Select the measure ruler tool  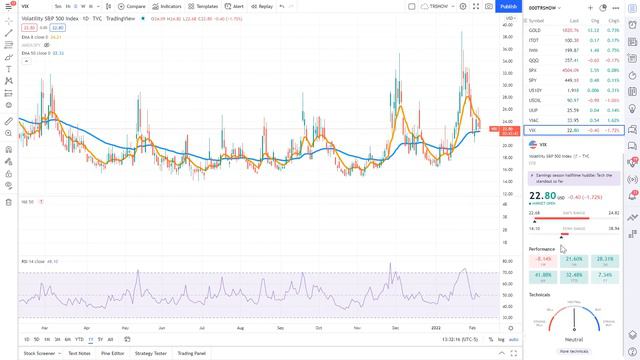point(9,121)
